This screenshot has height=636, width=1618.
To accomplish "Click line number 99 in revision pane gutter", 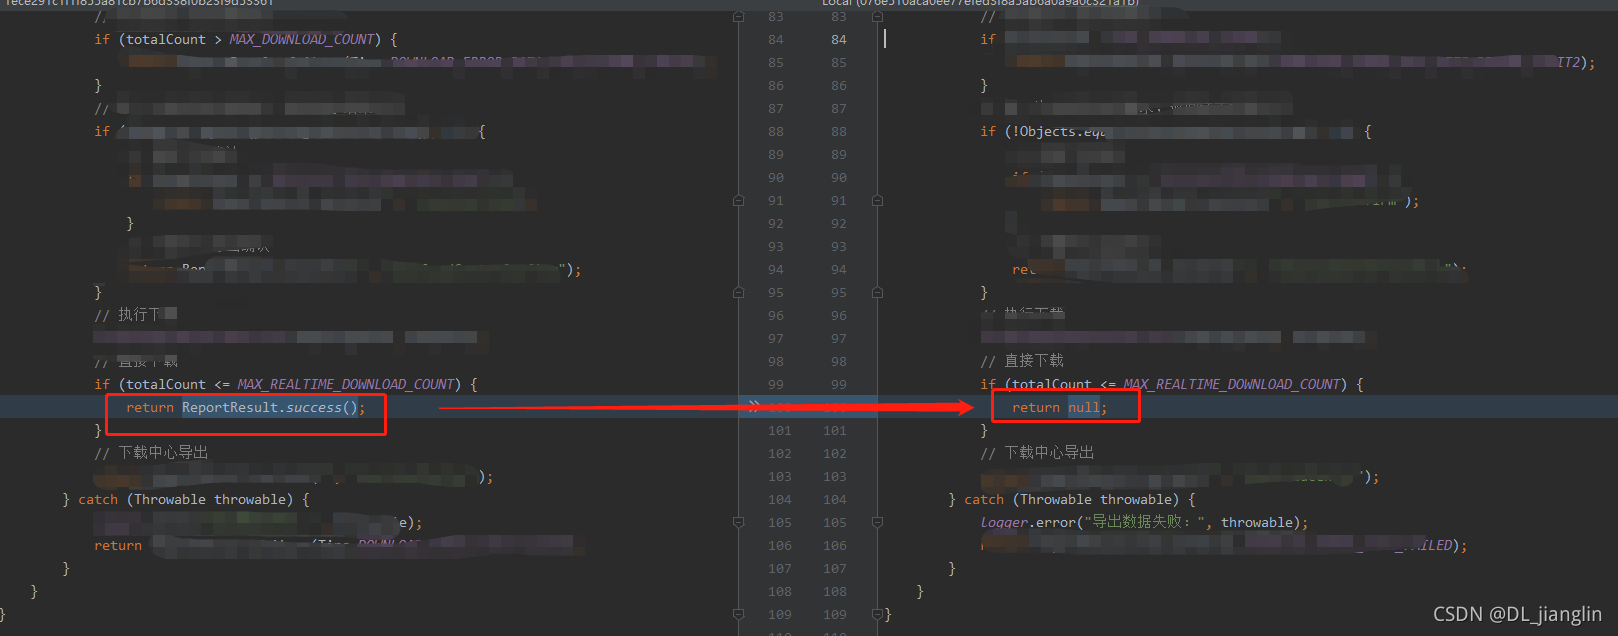I will click(x=776, y=385).
